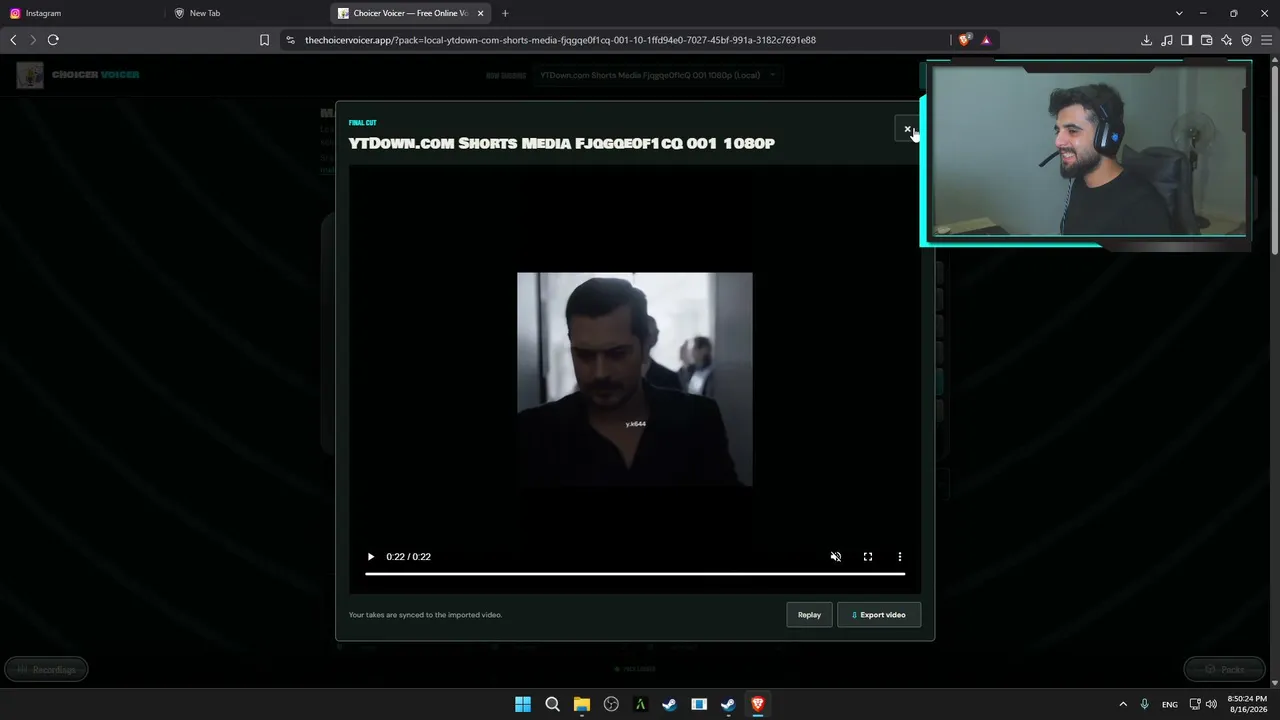Open Leo AI assistant
Screen dimensions: 1280x720
[x=1227, y=40]
